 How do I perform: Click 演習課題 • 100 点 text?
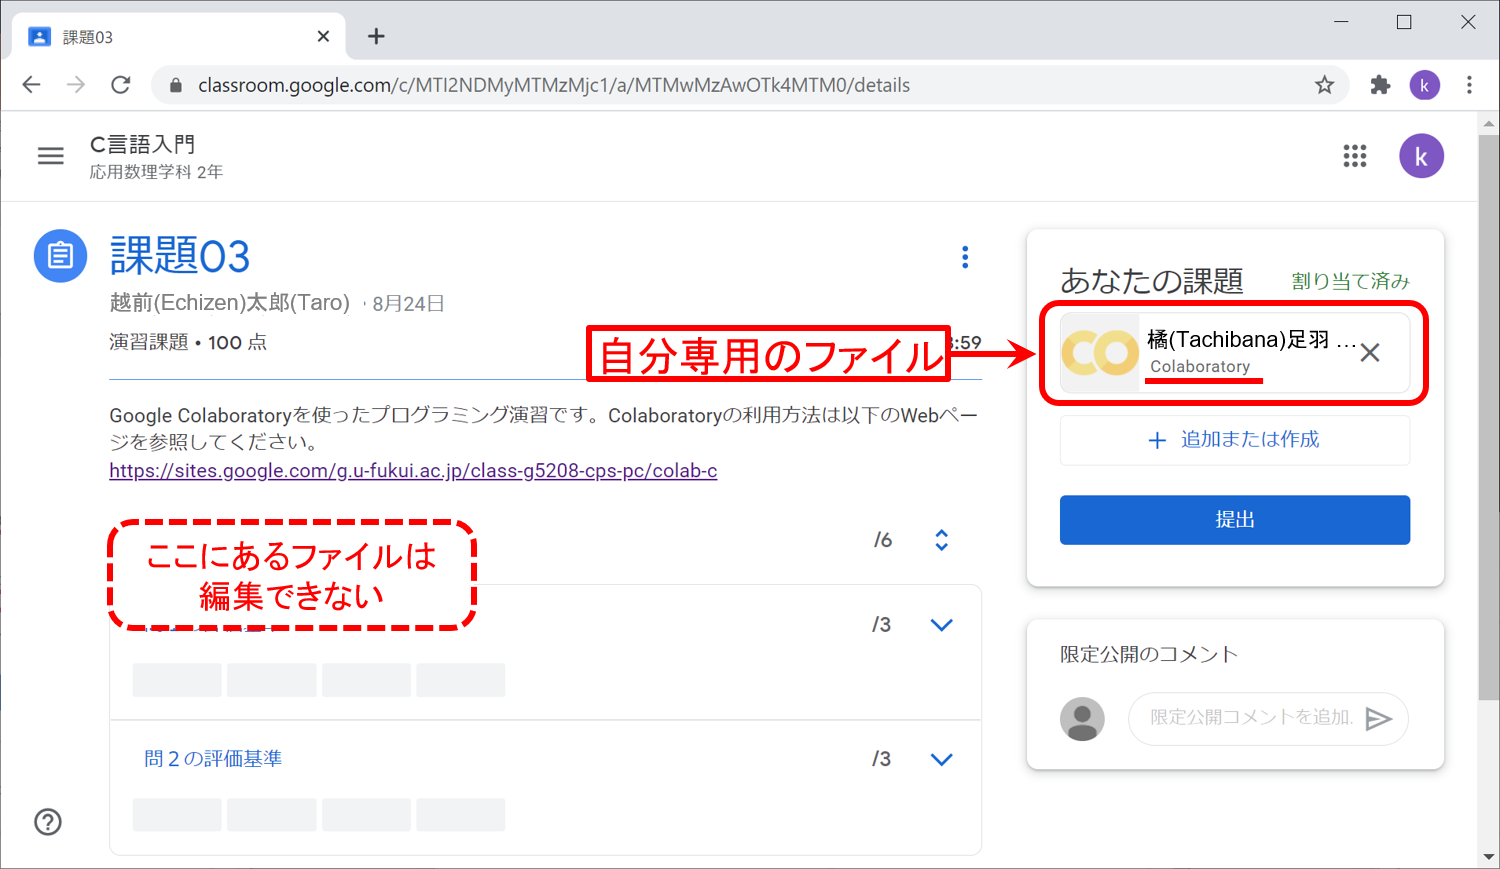[188, 342]
